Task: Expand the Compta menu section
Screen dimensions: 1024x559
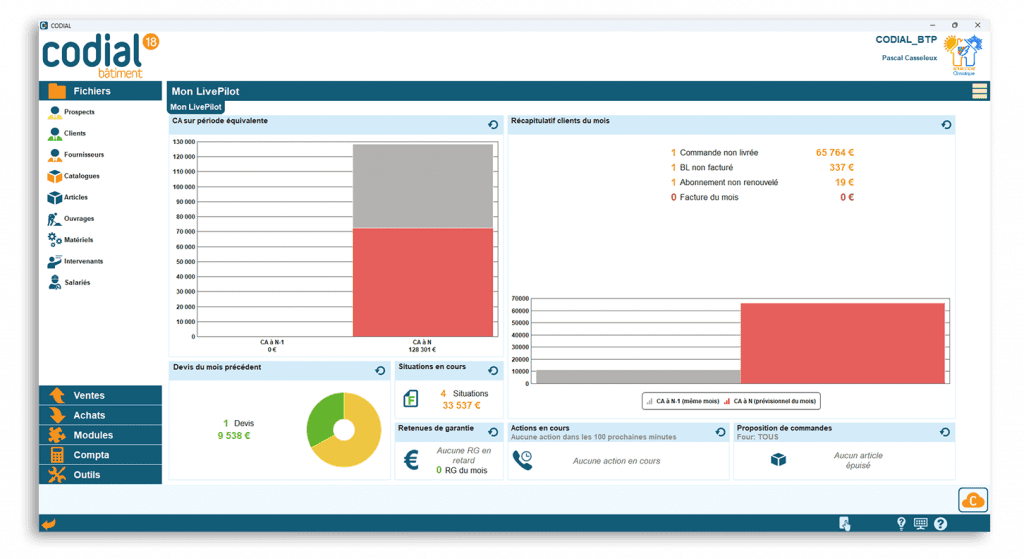Action: click(101, 455)
